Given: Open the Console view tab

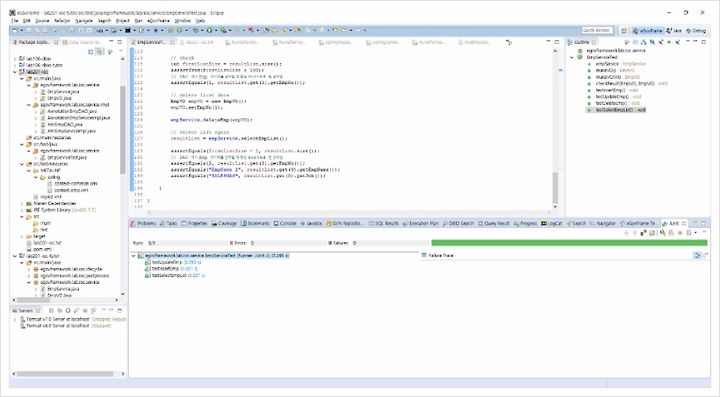Looking at the screenshot, I should click(285, 223).
